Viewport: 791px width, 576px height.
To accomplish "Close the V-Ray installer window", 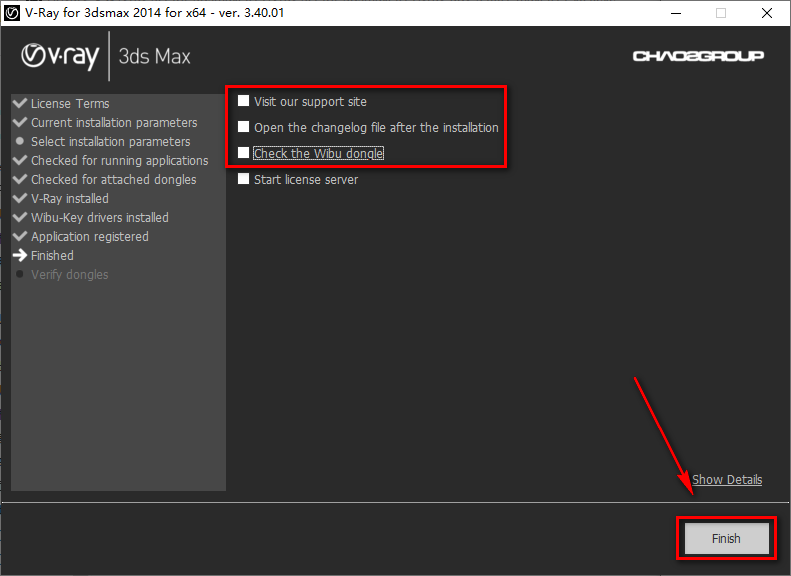I will pos(766,13).
